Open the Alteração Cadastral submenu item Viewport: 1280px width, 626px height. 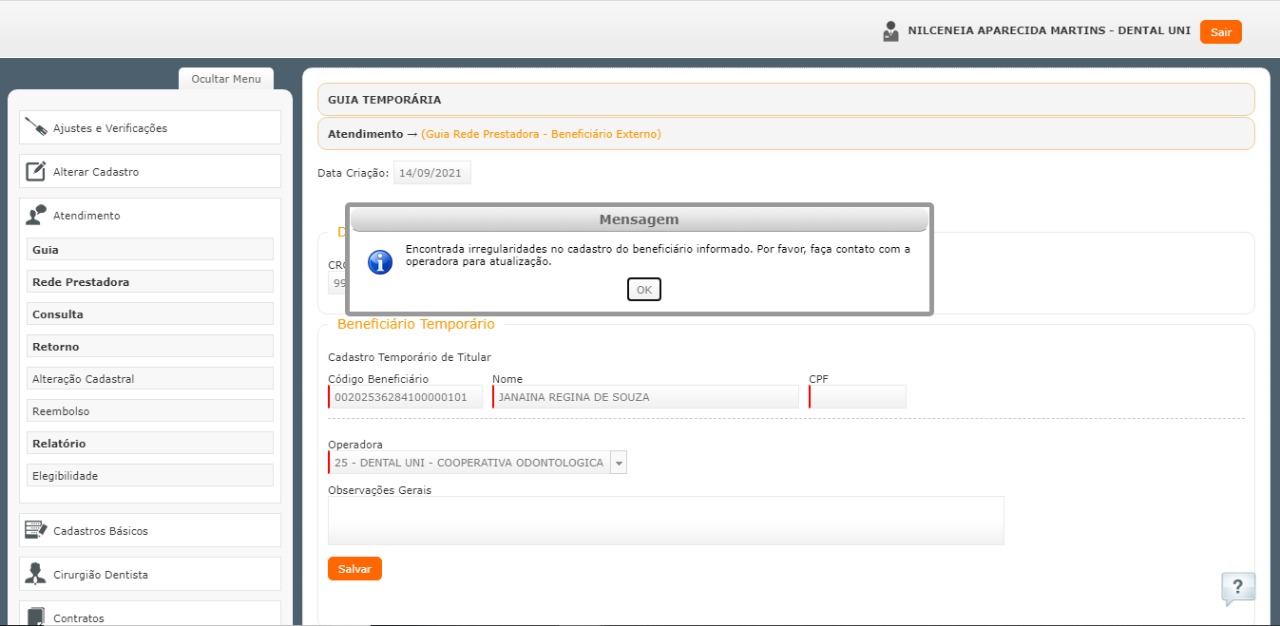[150, 379]
